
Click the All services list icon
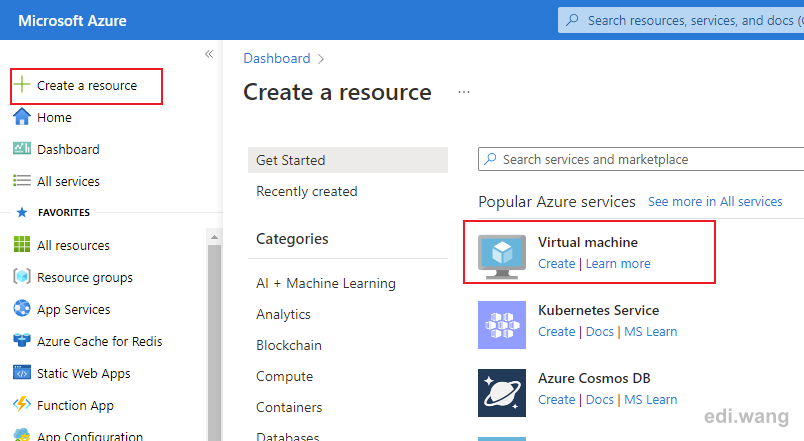point(22,181)
